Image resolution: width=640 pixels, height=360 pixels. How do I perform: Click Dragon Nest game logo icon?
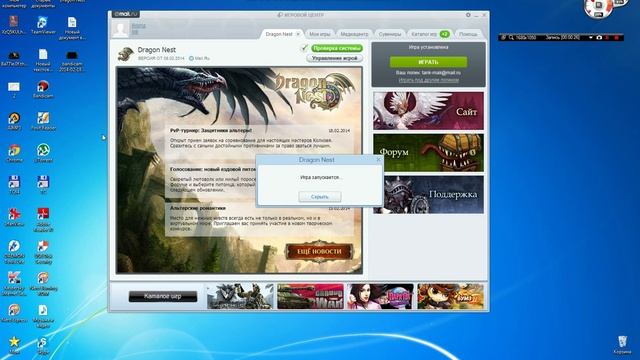click(126, 53)
